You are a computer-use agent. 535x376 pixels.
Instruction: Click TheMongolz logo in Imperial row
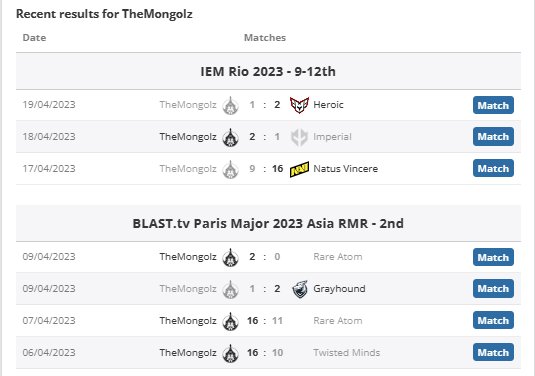click(x=230, y=138)
